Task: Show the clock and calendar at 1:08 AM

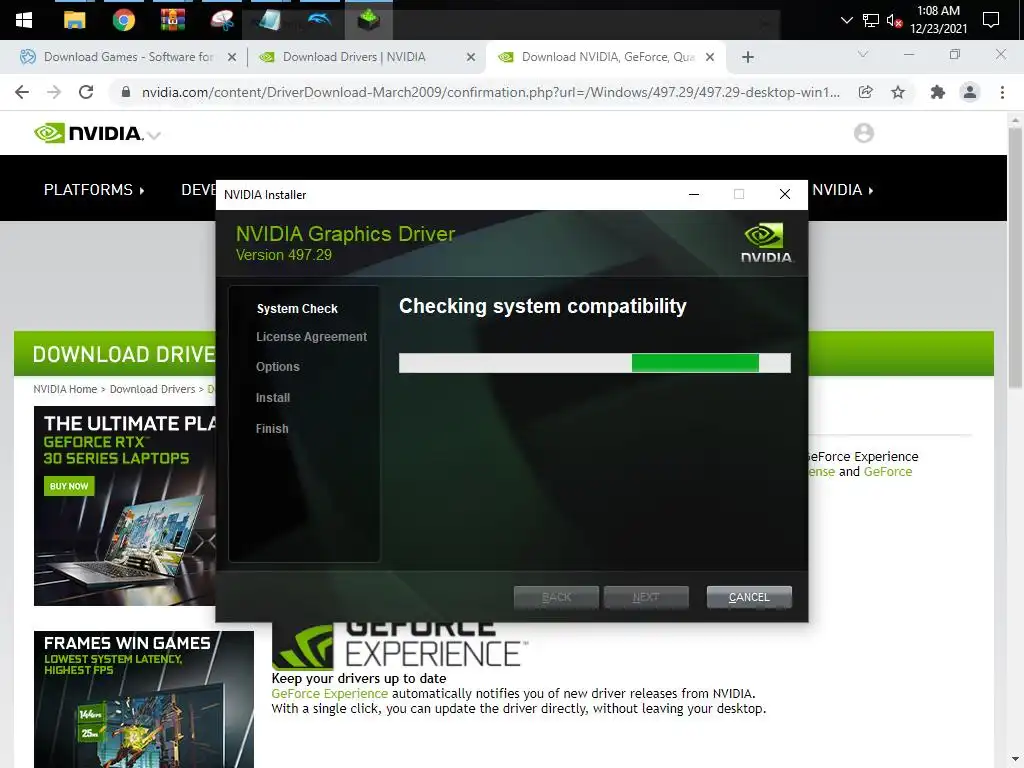Action: 938,20
